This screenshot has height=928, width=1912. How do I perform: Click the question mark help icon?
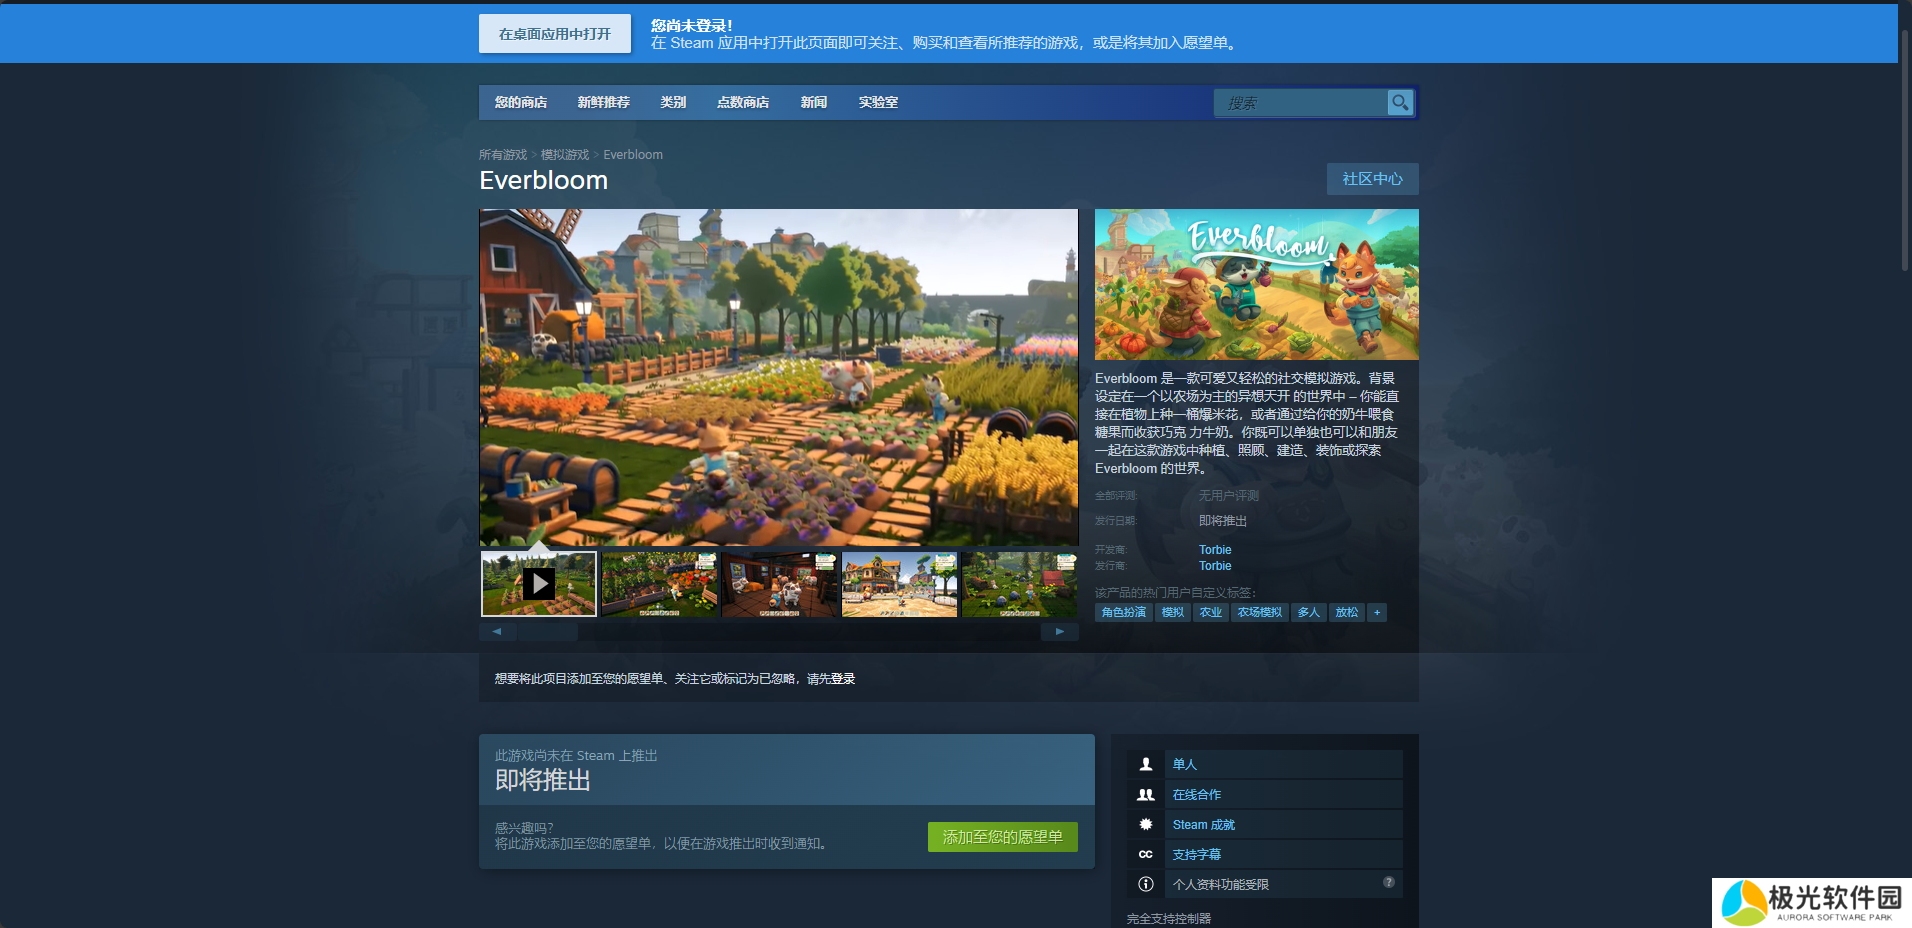(x=1388, y=882)
